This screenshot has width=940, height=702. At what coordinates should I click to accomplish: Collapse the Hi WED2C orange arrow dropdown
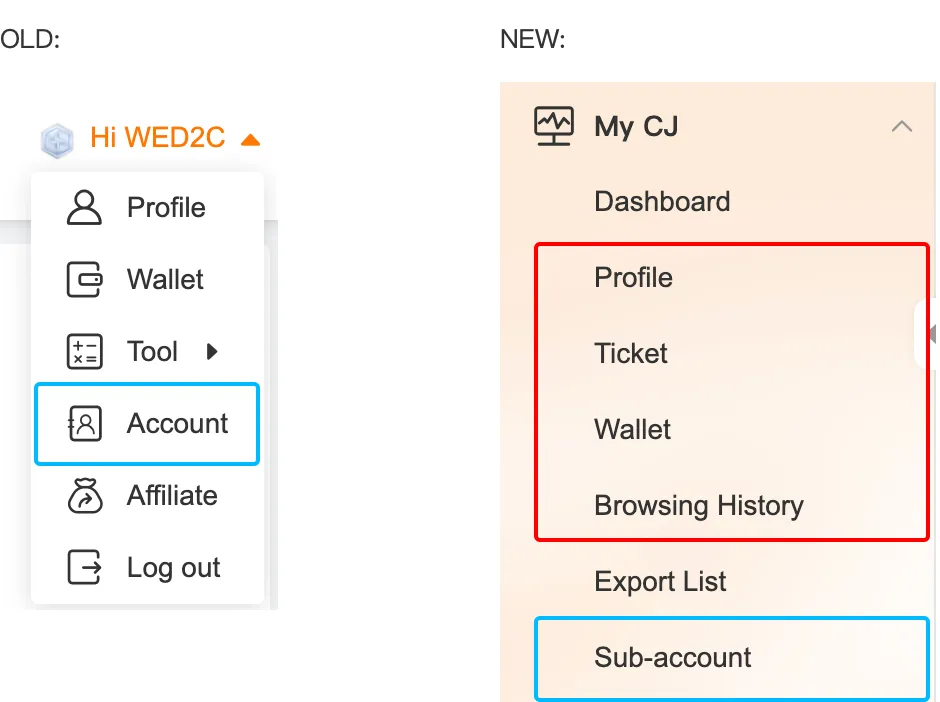click(250, 139)
